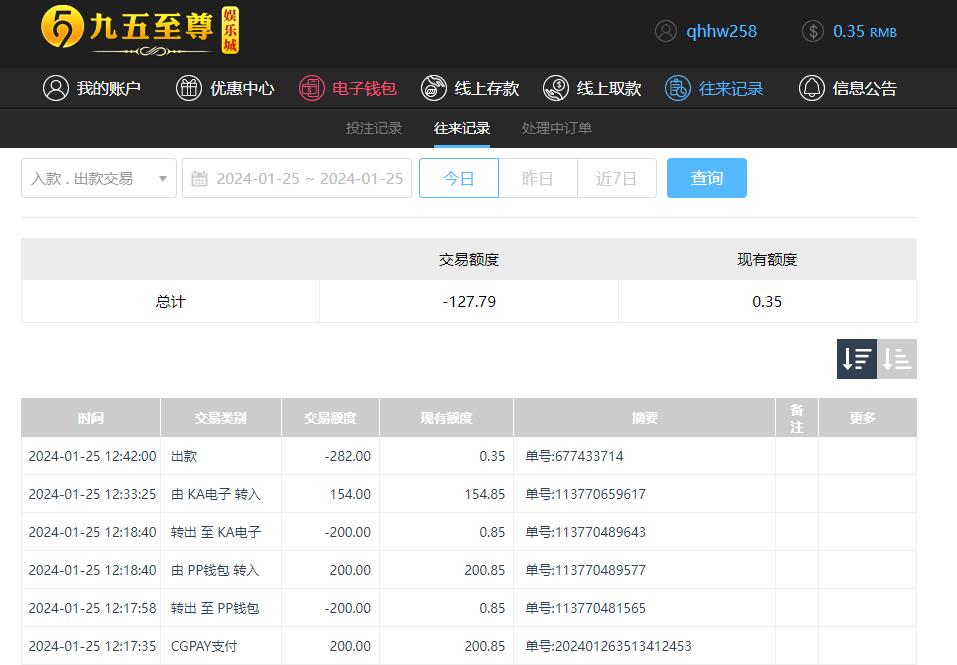This screenshot has width=957, height=665.
Task: Click the timestamp 2024-01-25 12:33:25
Action: coord(92,494)
